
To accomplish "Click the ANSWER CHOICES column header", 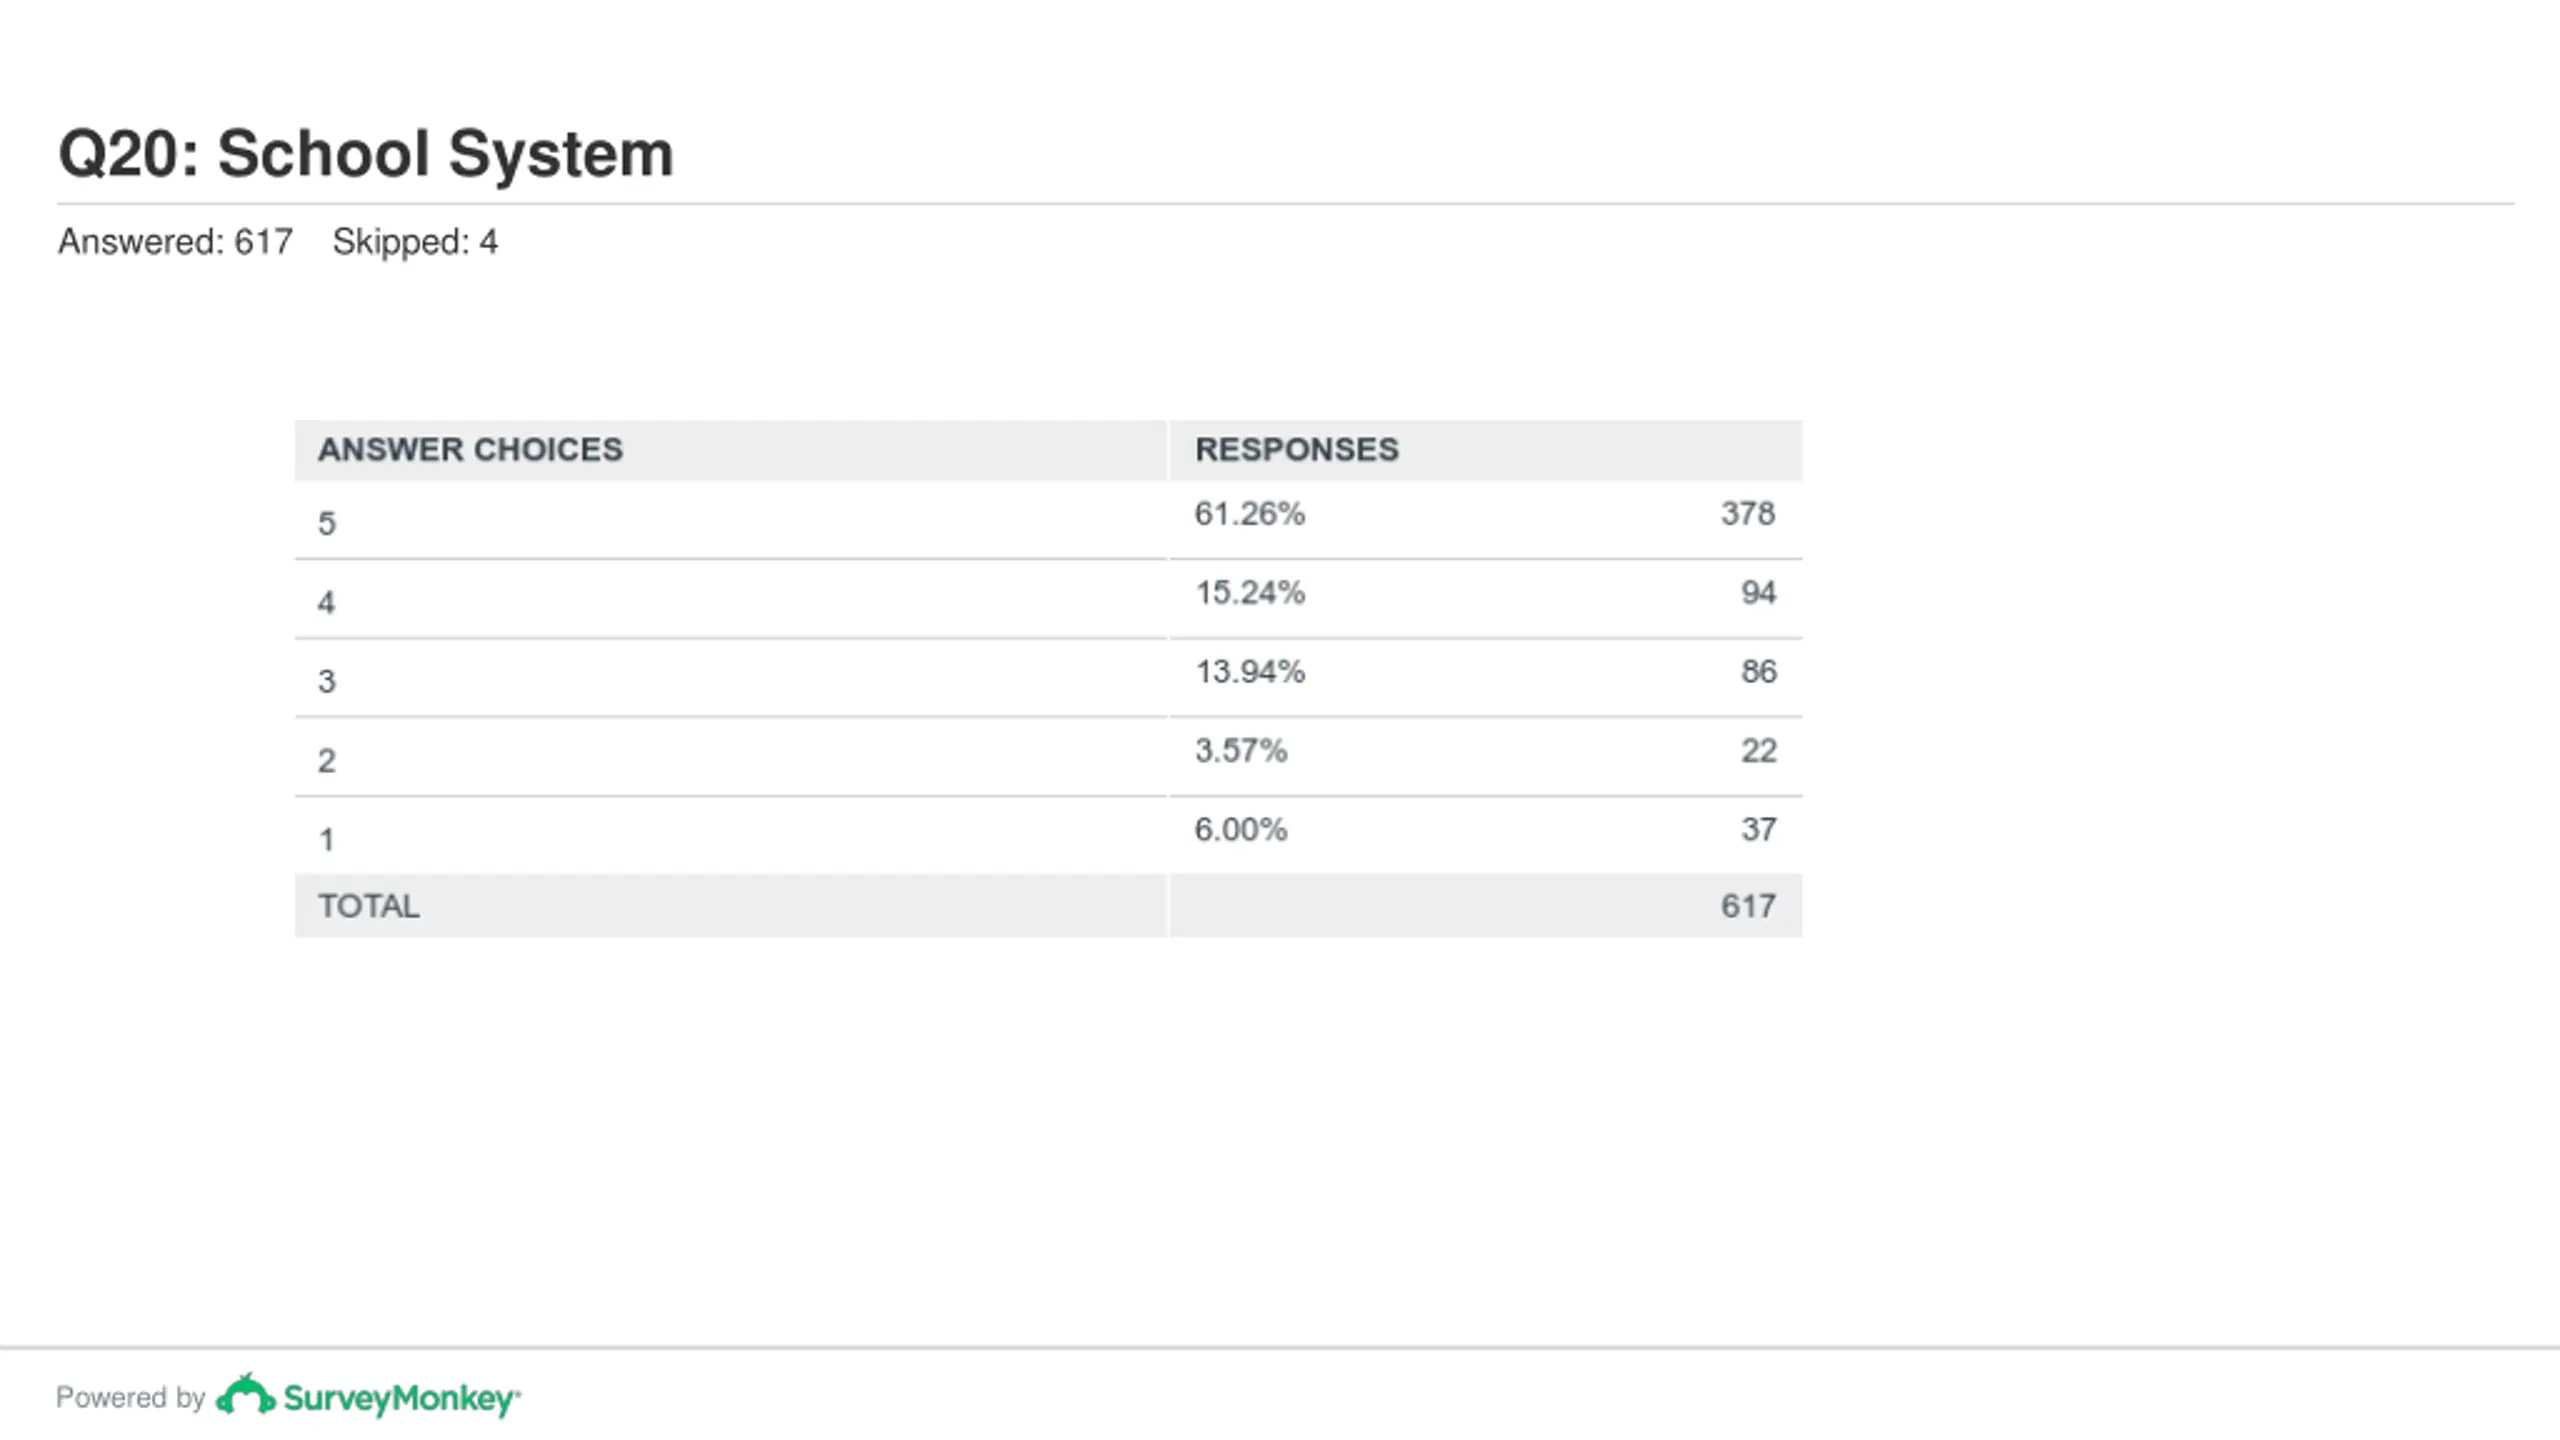I will (470, 450).
